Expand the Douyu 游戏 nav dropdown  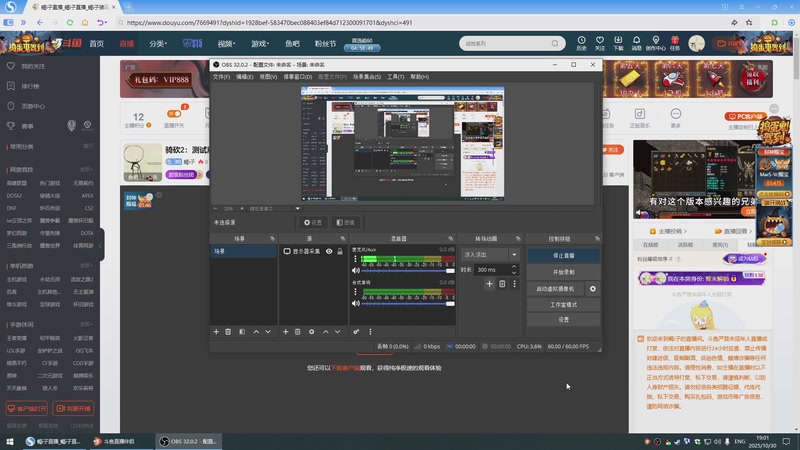(x=260, y=44)
